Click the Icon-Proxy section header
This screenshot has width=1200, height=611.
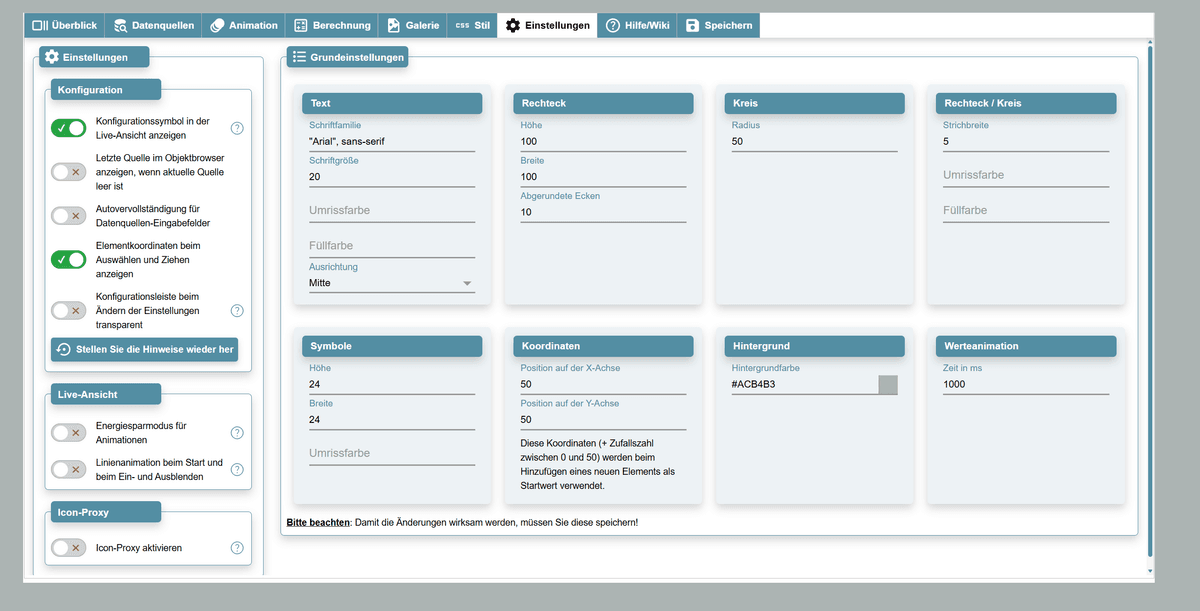pos(104,512)
